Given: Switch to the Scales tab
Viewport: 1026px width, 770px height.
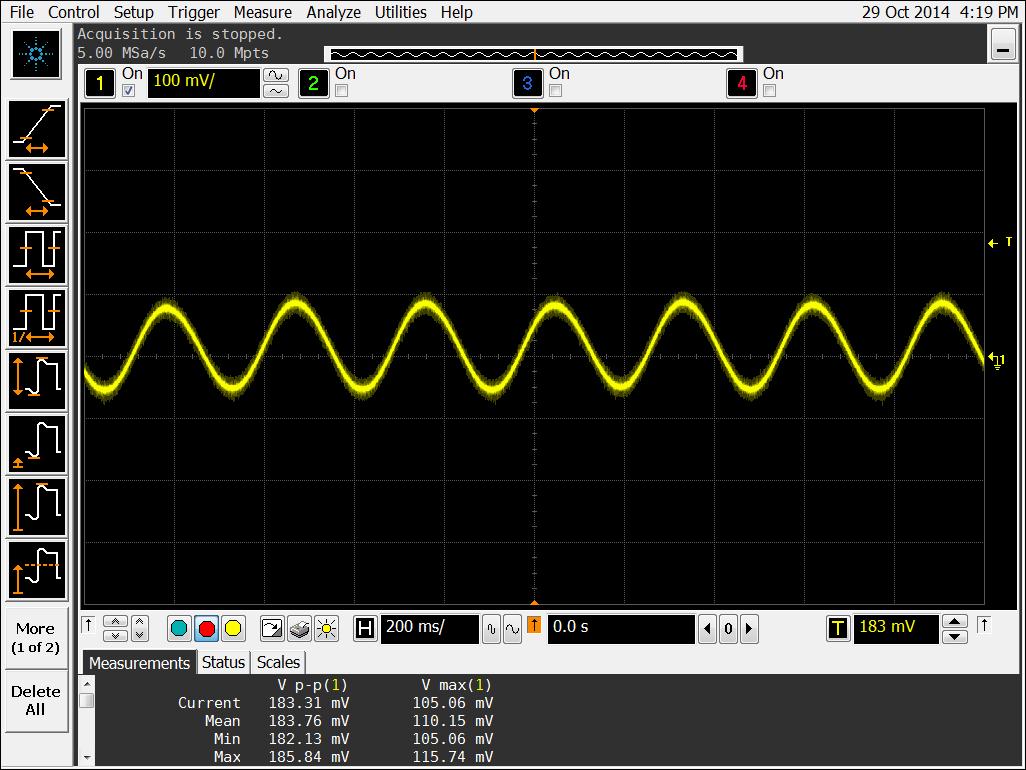Looking at the screenshot, I should pyautogui.click(x=277, y=662).
